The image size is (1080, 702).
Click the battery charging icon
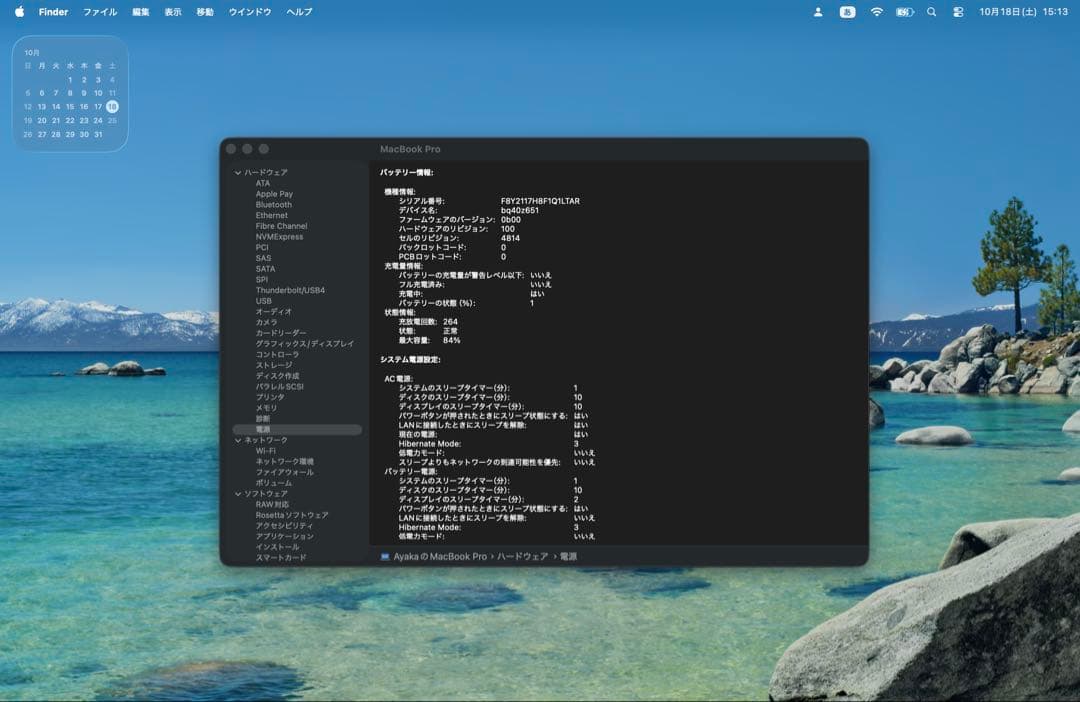pyautogui.click(x=904, y=12)
